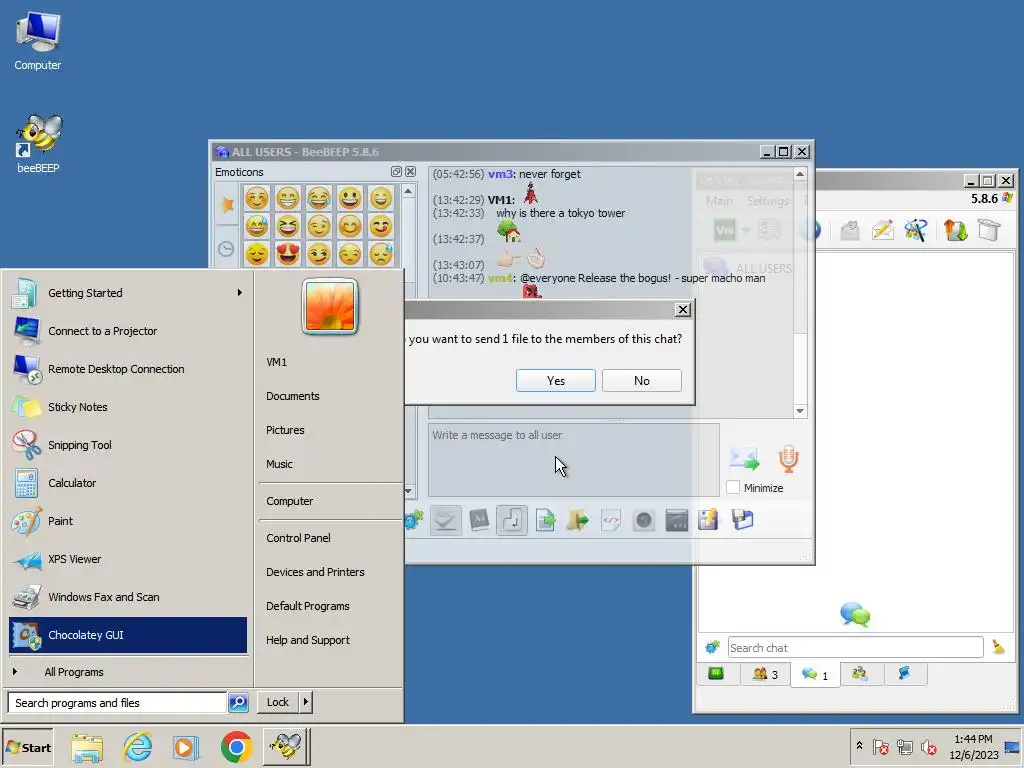Open Chocolatey GUI from Start menu
Viewport: 1024px width, 768px height.
(x=128, y=635)
